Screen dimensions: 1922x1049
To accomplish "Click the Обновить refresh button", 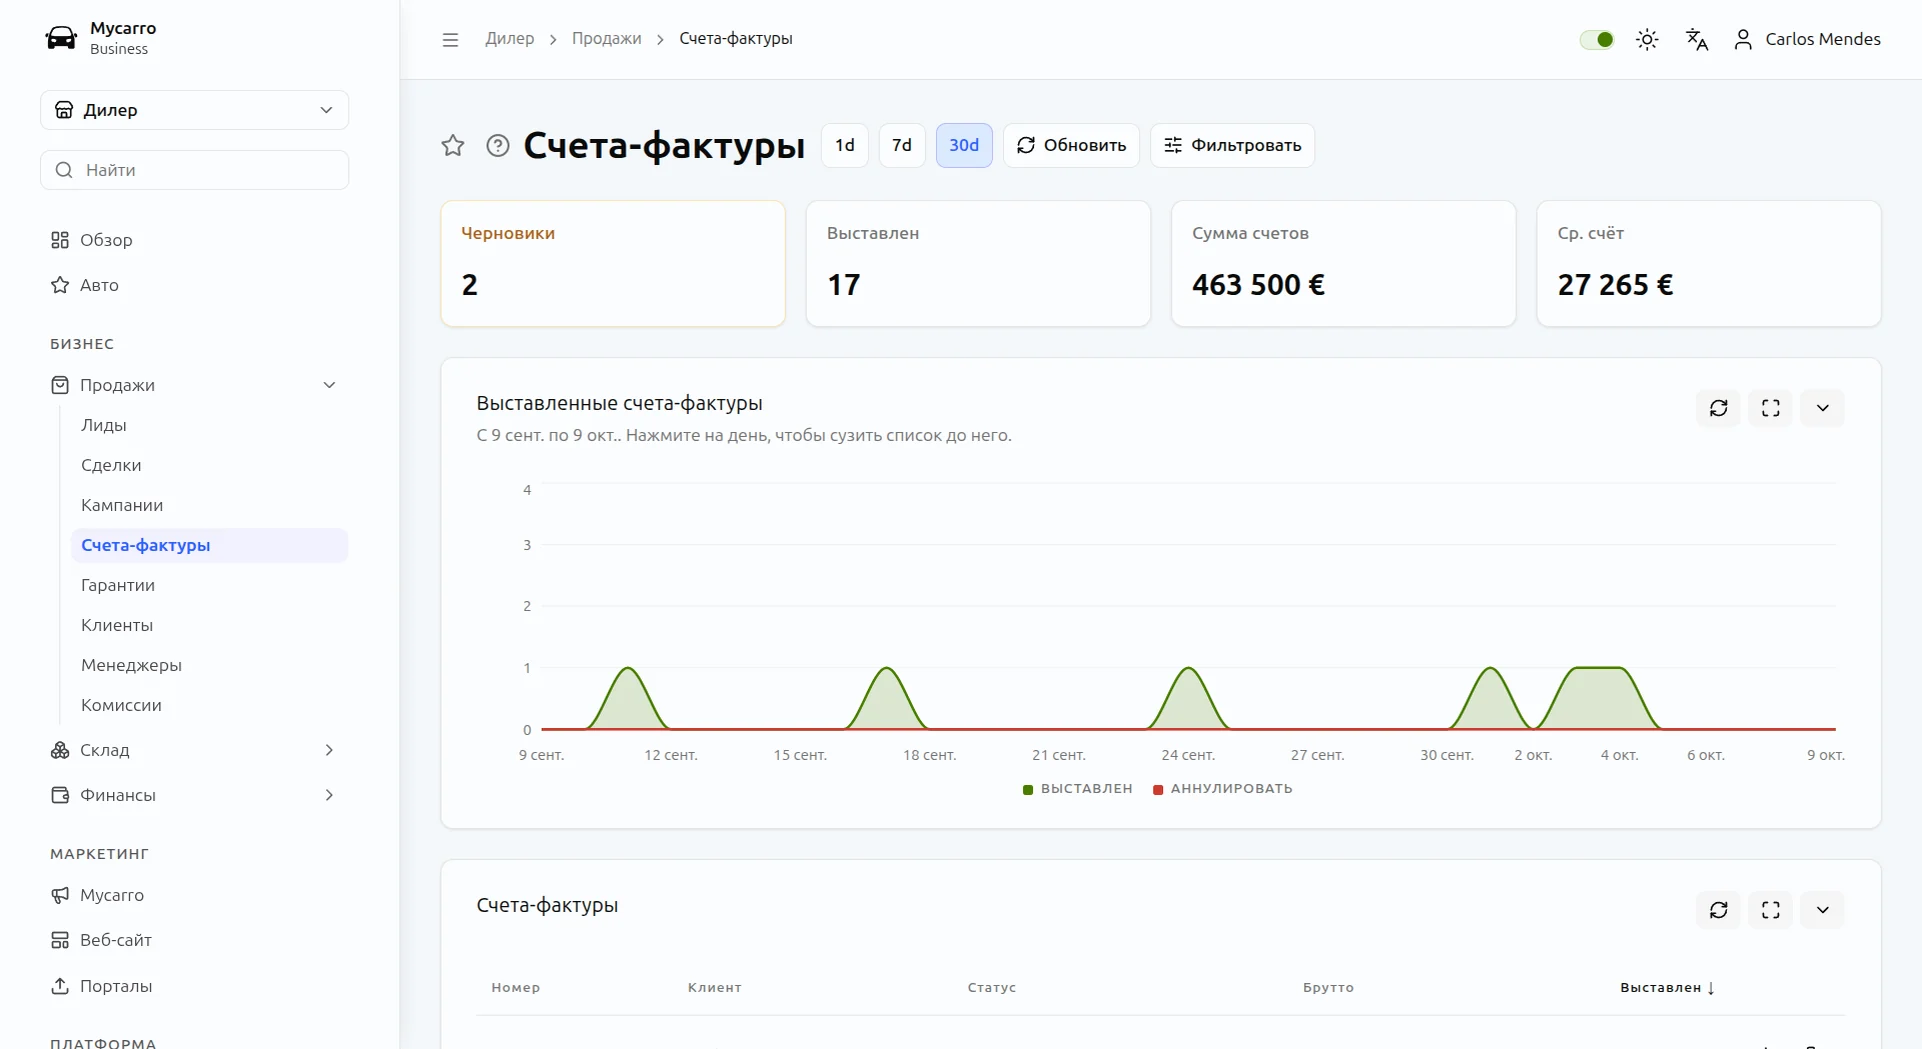I will [1071, 146].
